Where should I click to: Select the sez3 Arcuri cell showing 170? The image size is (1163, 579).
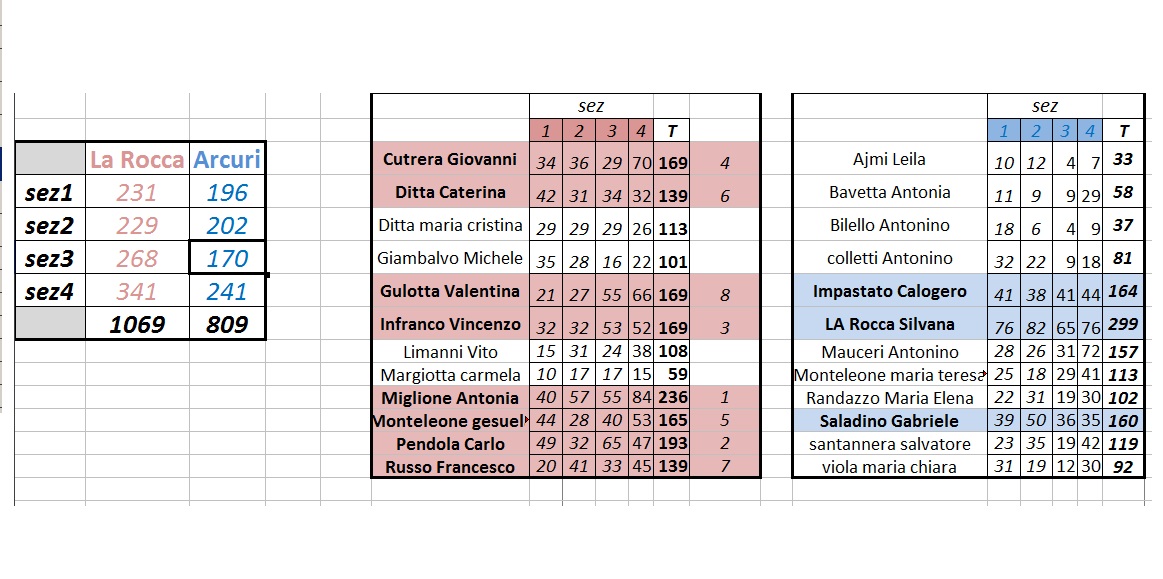tap(227, 258)
